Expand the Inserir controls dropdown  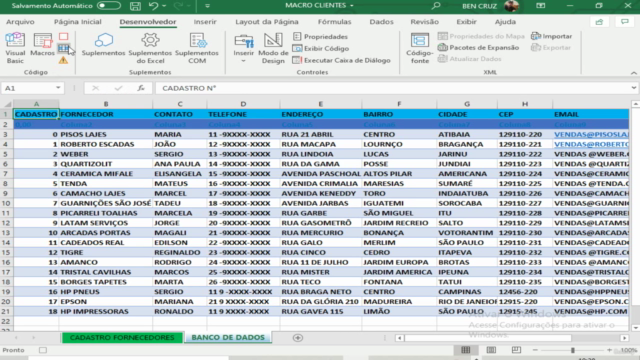pos(244,61)
